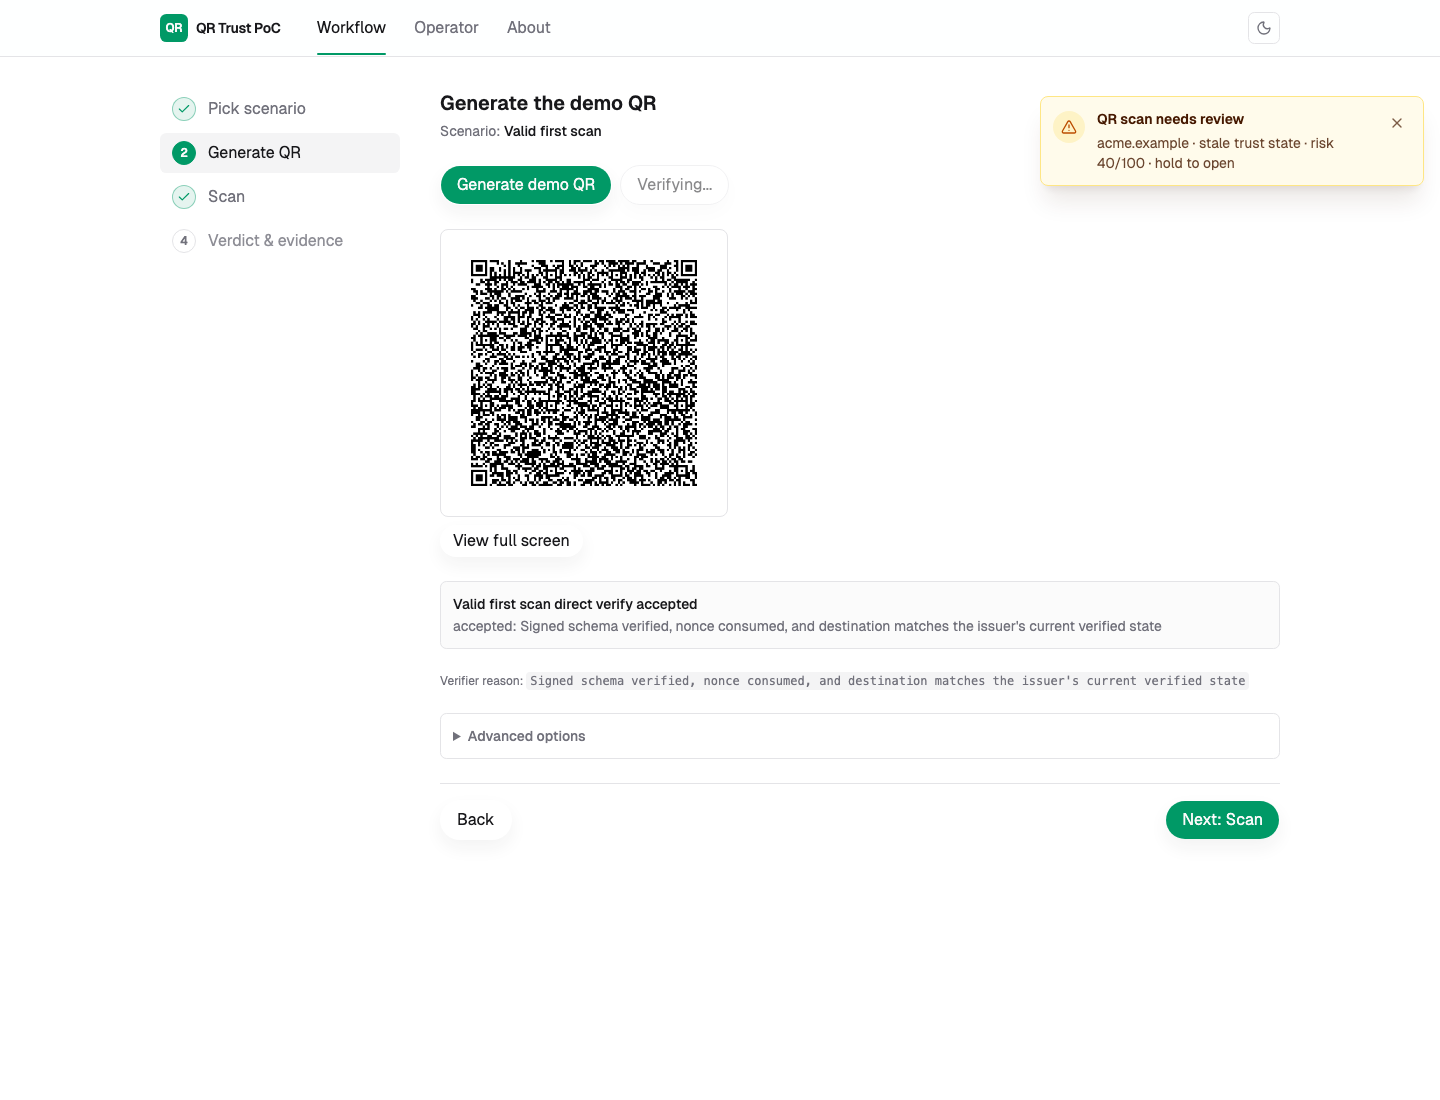This screenshot has width=1440, height=1100.
Task: Click the generated QR code image
Action: pyautogui.click(x=584, y=373)
